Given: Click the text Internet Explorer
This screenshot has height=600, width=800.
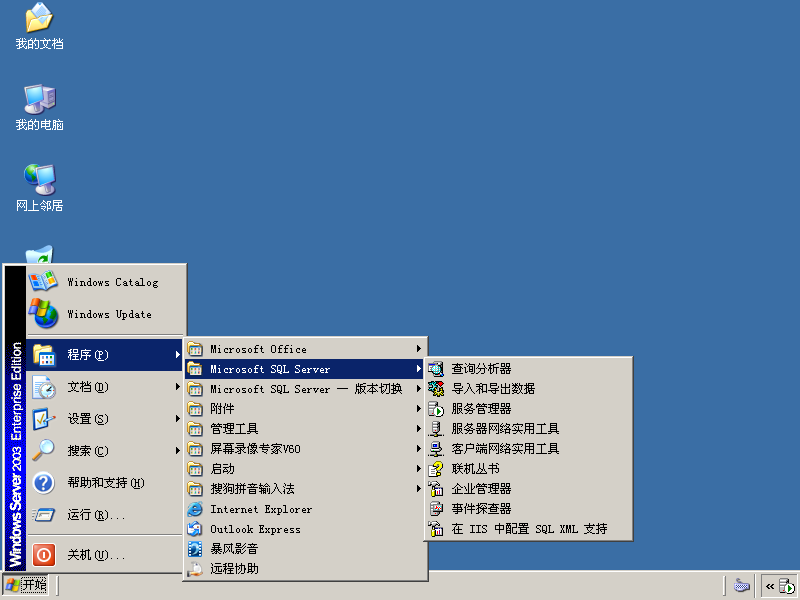Looking at the screenshot, I should [261, 509].
